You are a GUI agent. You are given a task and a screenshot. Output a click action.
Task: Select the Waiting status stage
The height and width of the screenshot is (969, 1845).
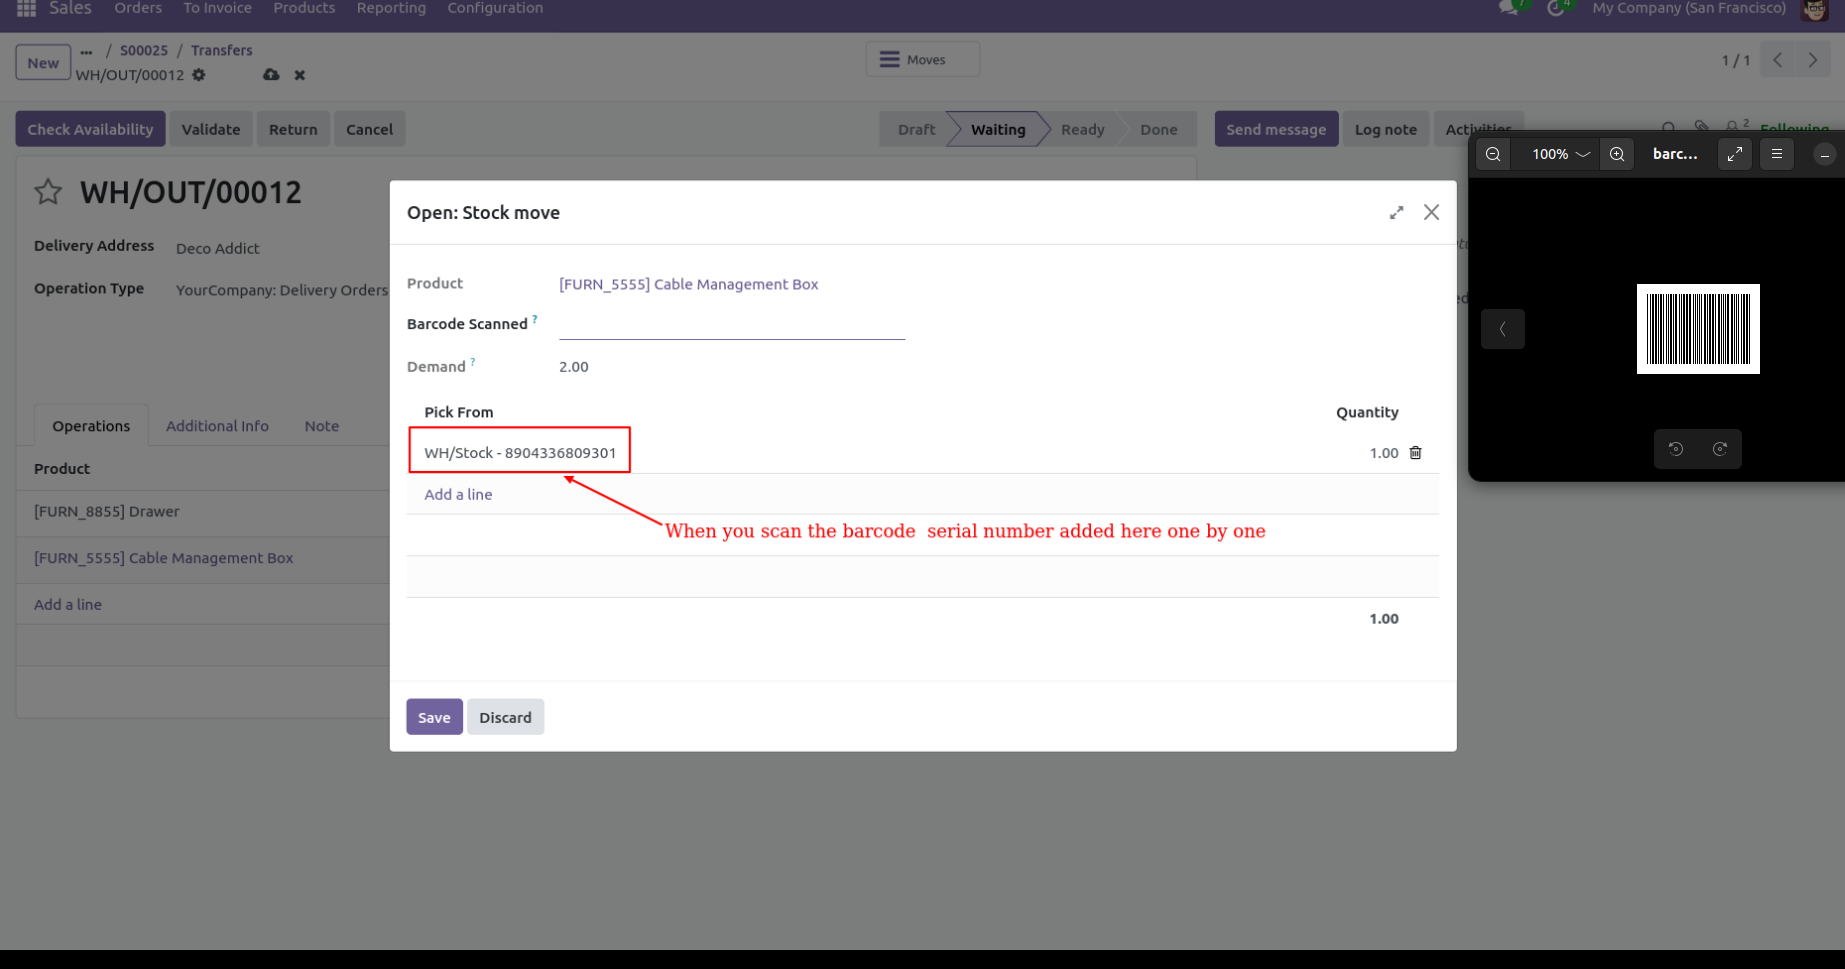(x=998, y=129)
